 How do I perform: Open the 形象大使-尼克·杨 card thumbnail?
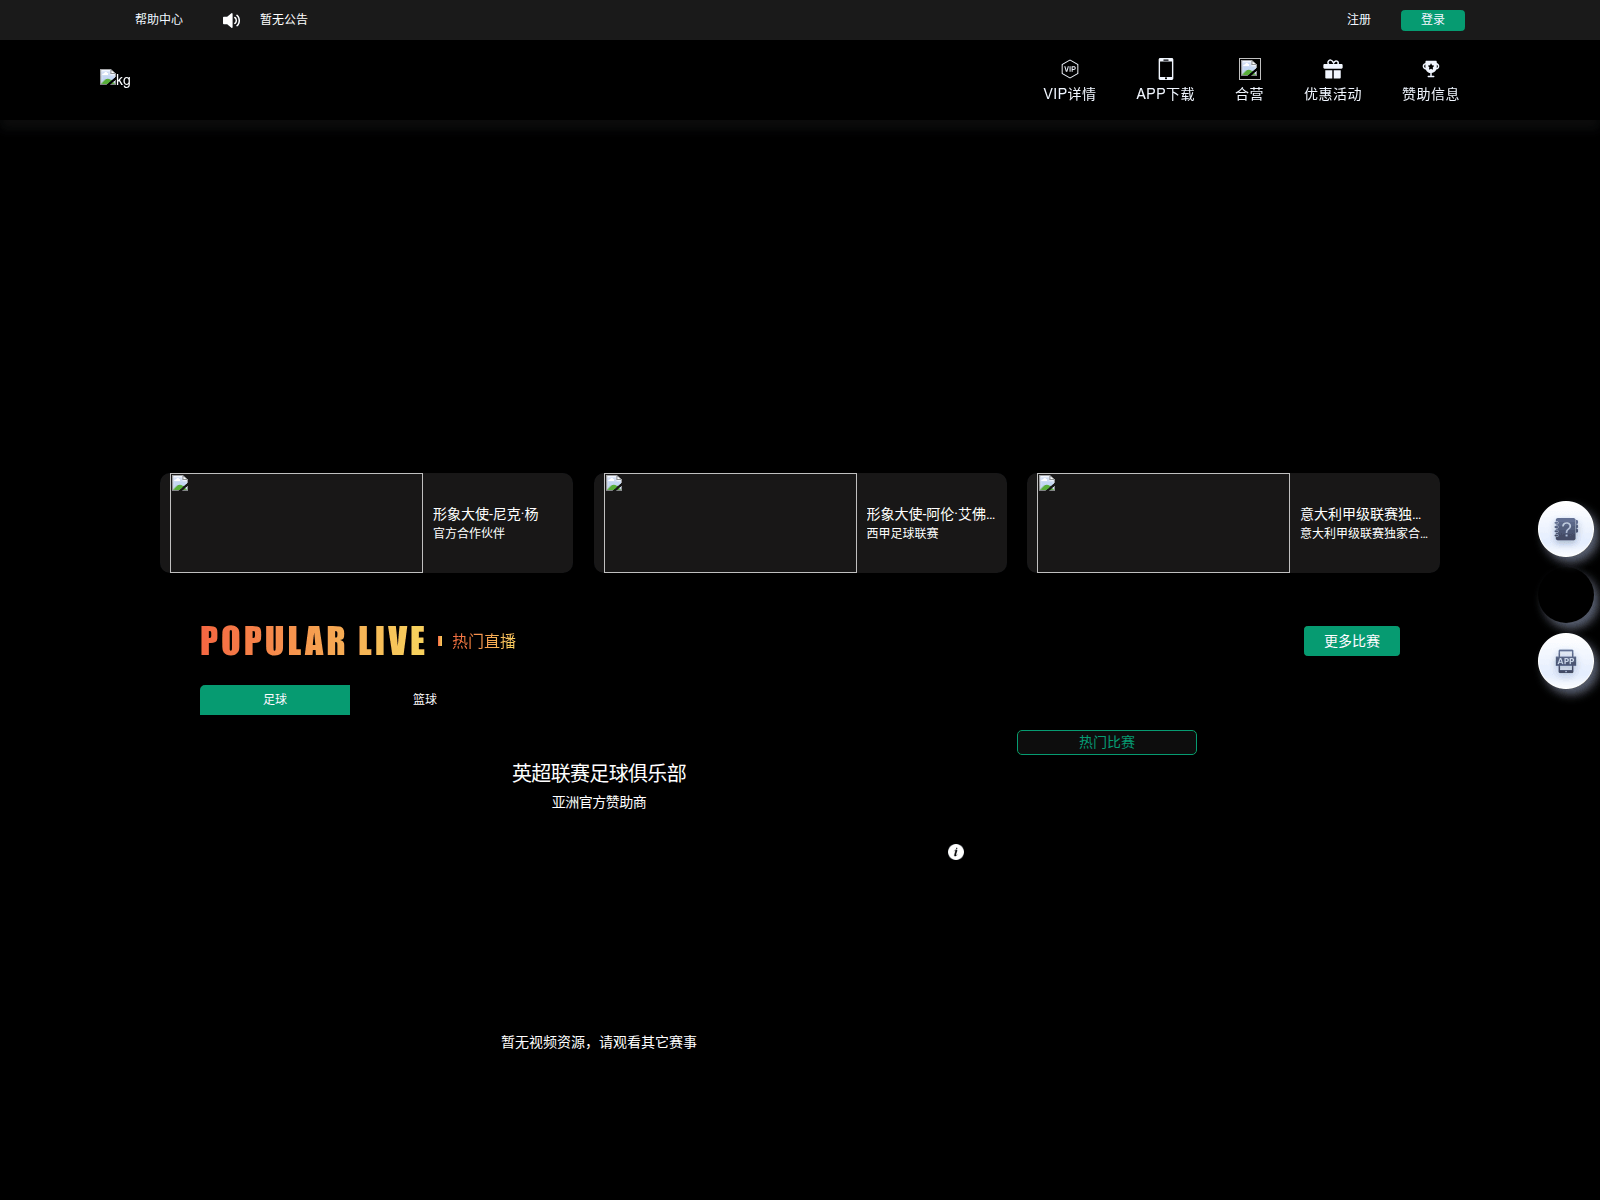coord(296,522)
